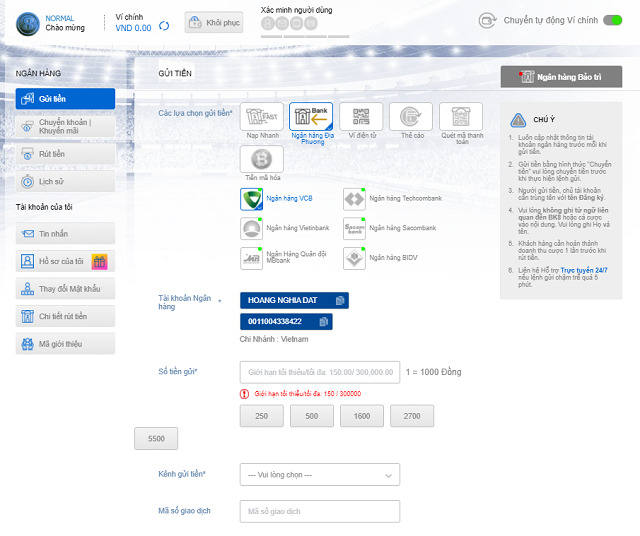Screen dimensions: 640x536
Task: Select quick amount 250
Action: click(x=262, y=416)
